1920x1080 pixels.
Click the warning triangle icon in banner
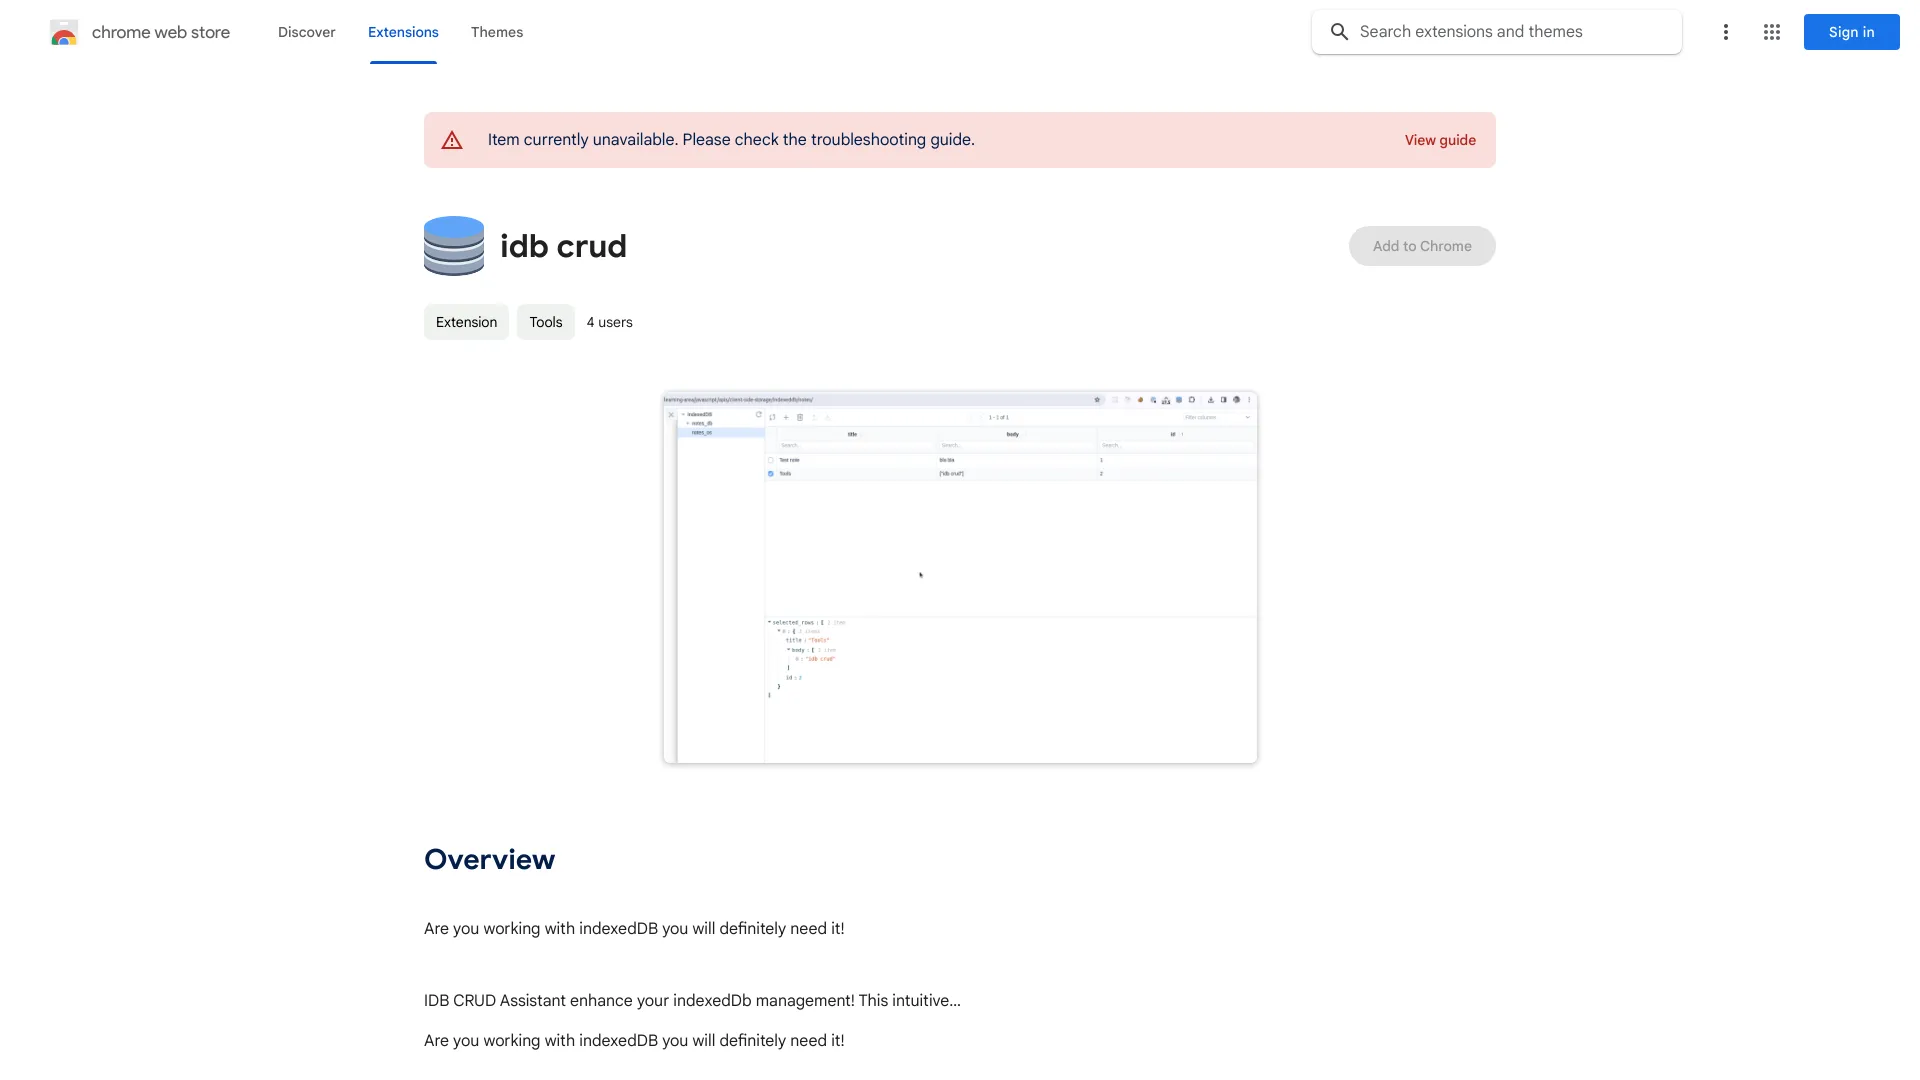click(x=452, y=140)
